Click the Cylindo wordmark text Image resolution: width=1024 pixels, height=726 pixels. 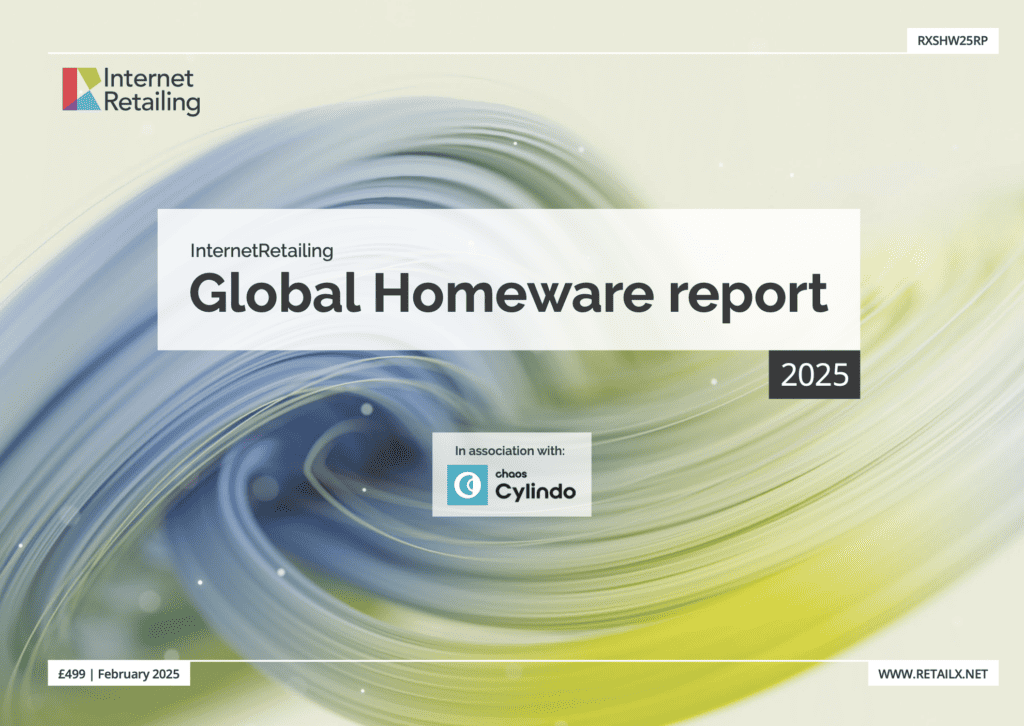coord(536,492)
